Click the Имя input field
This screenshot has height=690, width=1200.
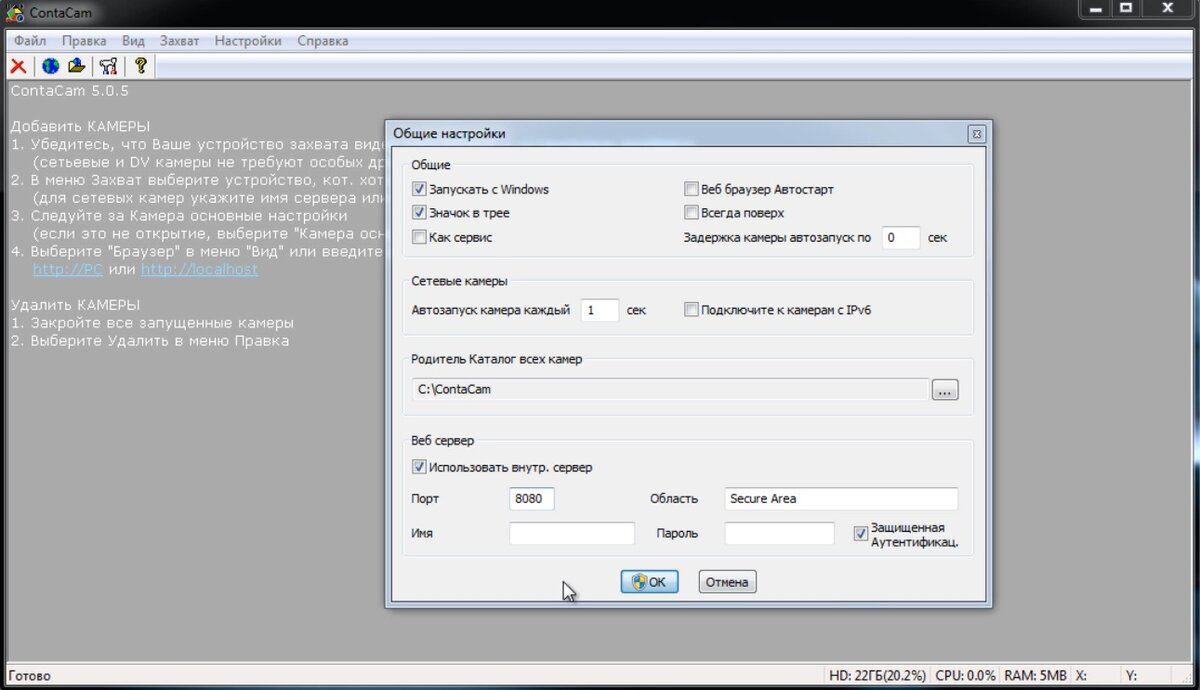pyautogui.click(x=572, y=534)
